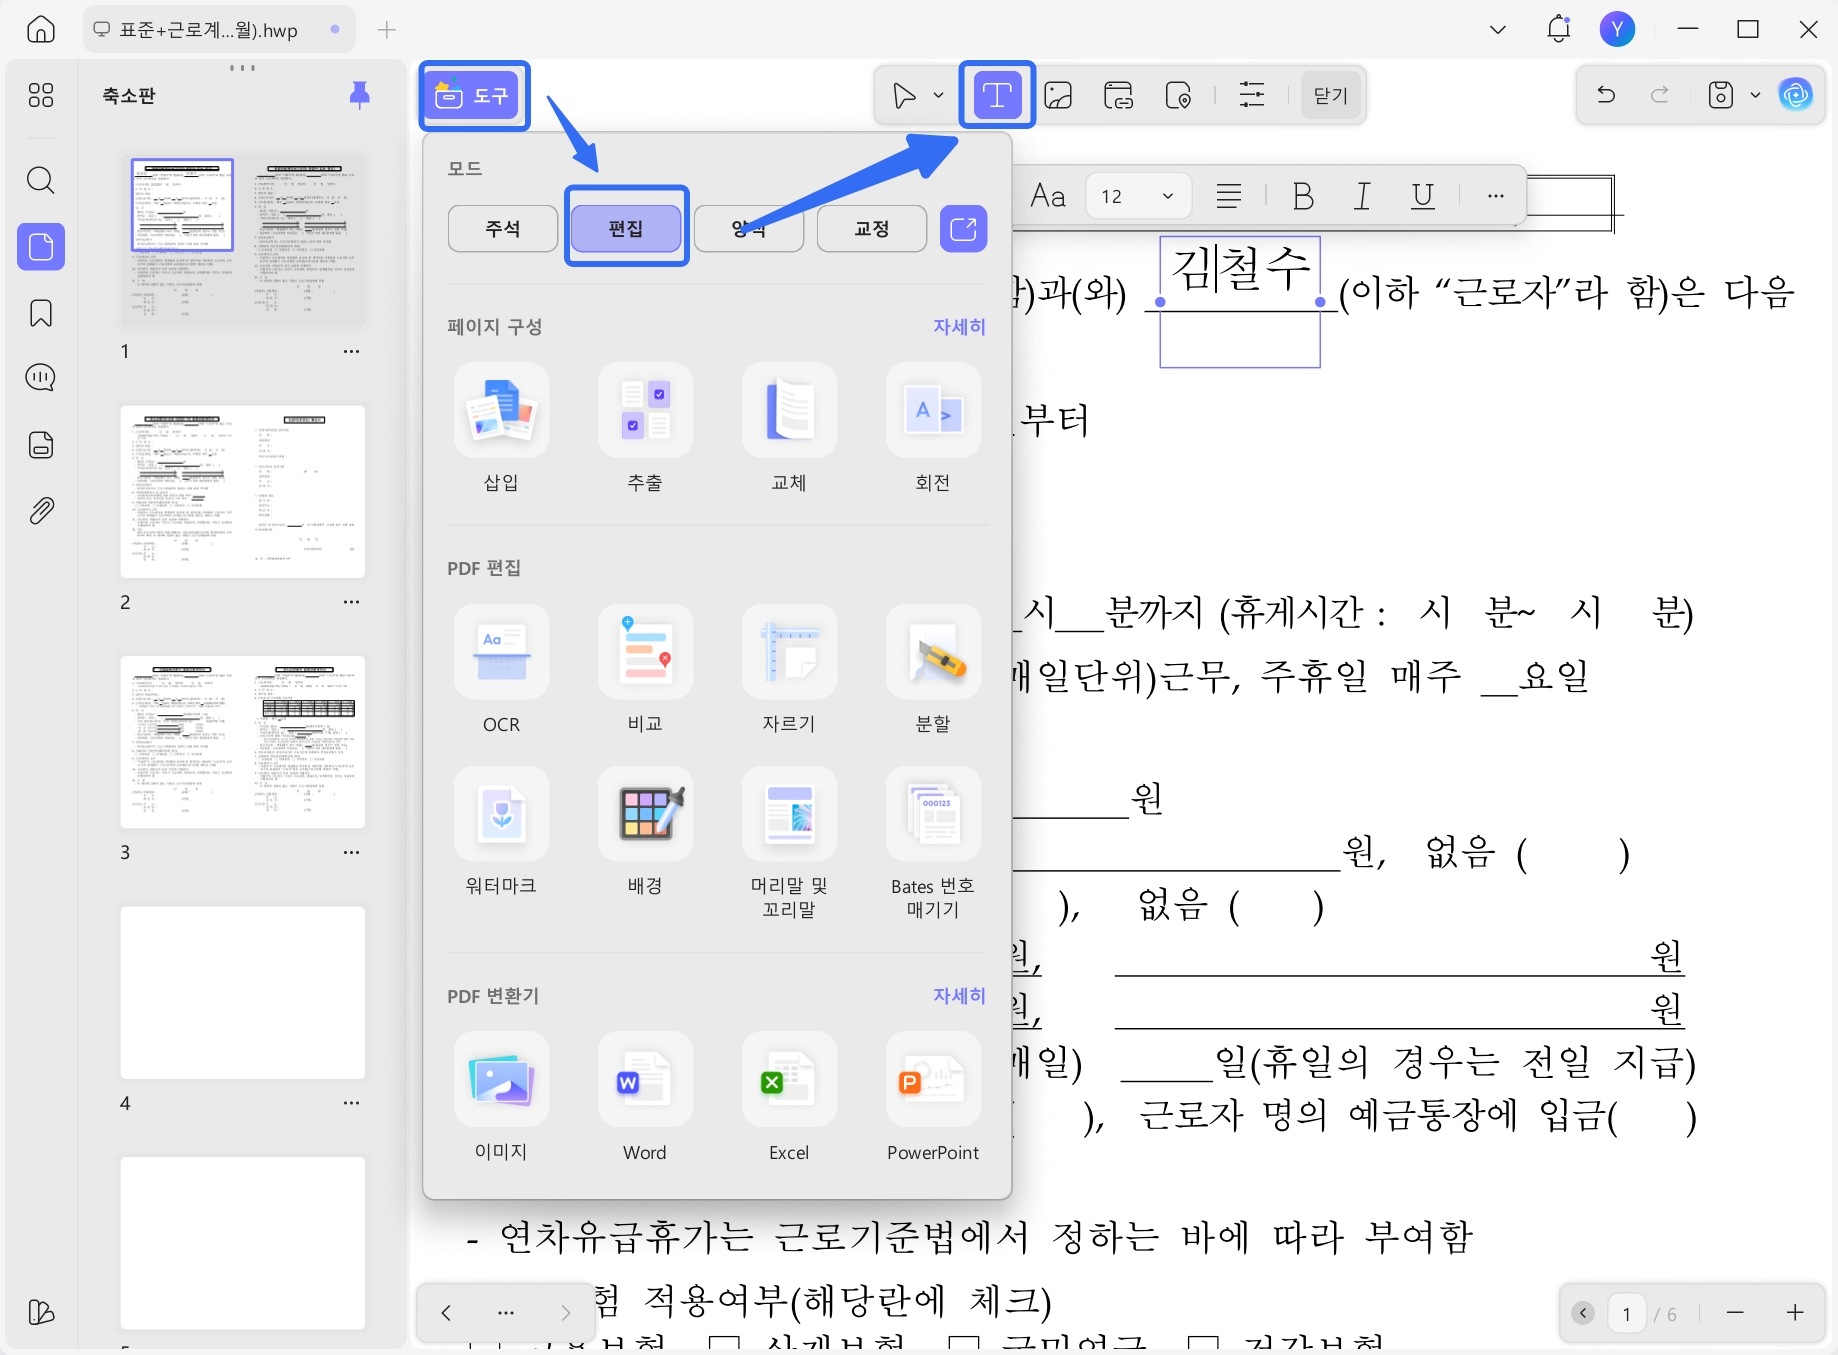This screenshot has height=1355, width=1838.
Task: Open the thumbnails grid icon in sidebar
Action: (x=41, y=95)
